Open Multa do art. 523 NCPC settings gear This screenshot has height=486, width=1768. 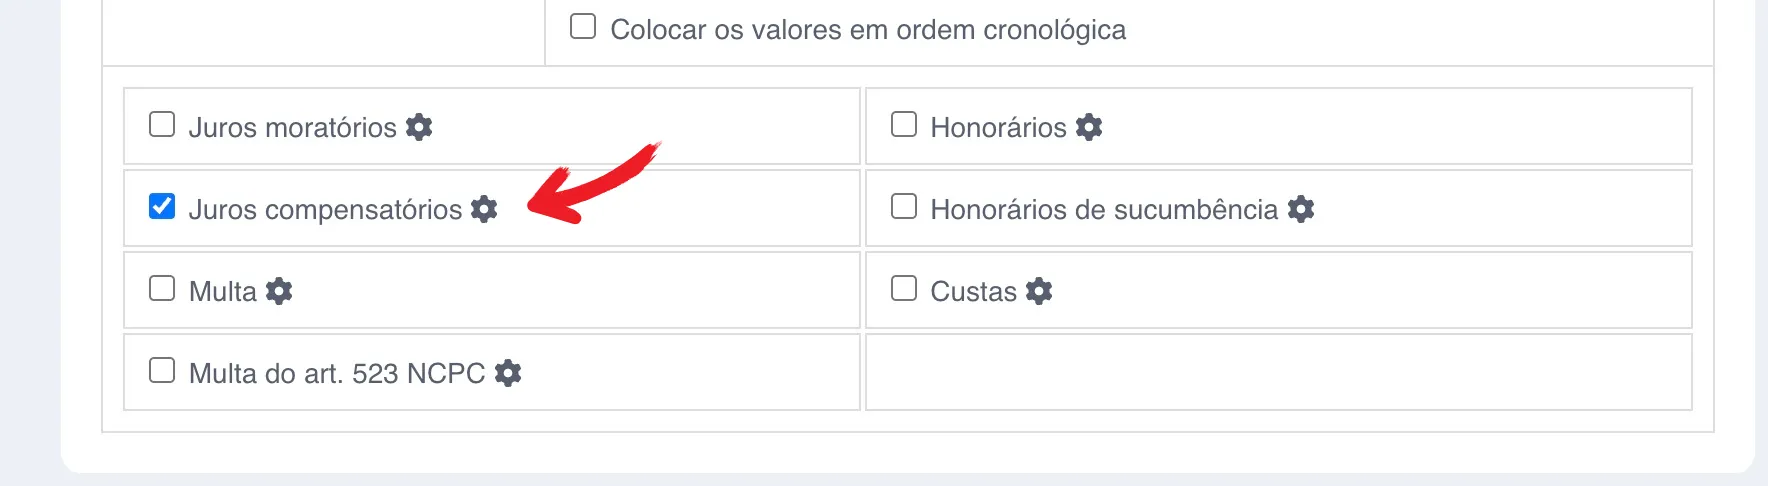coord(508,373)
